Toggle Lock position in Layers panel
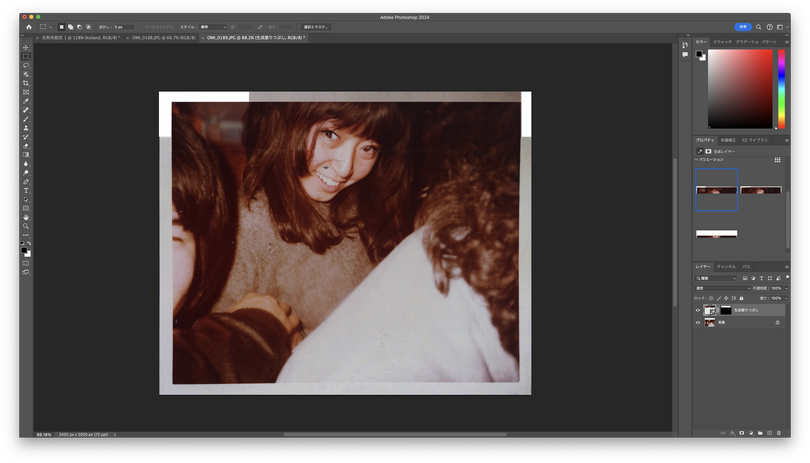Viewport: 810px width, 463px height. 726,298
